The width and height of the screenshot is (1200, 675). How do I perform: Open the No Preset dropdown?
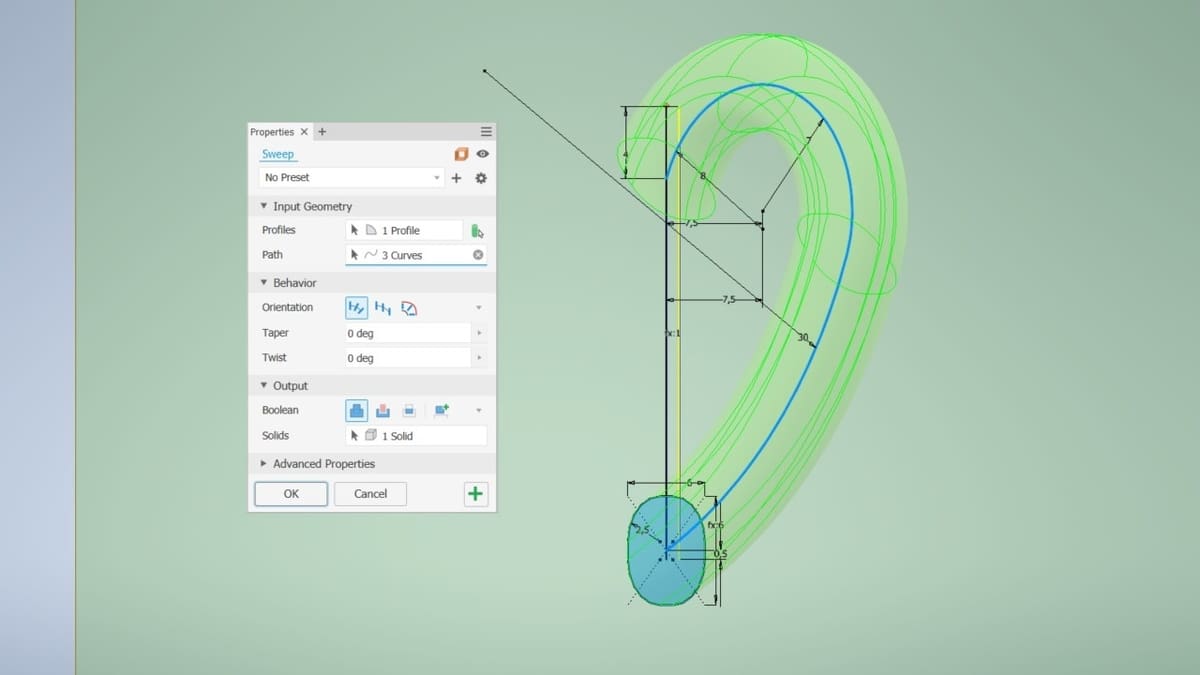[437, 177]
